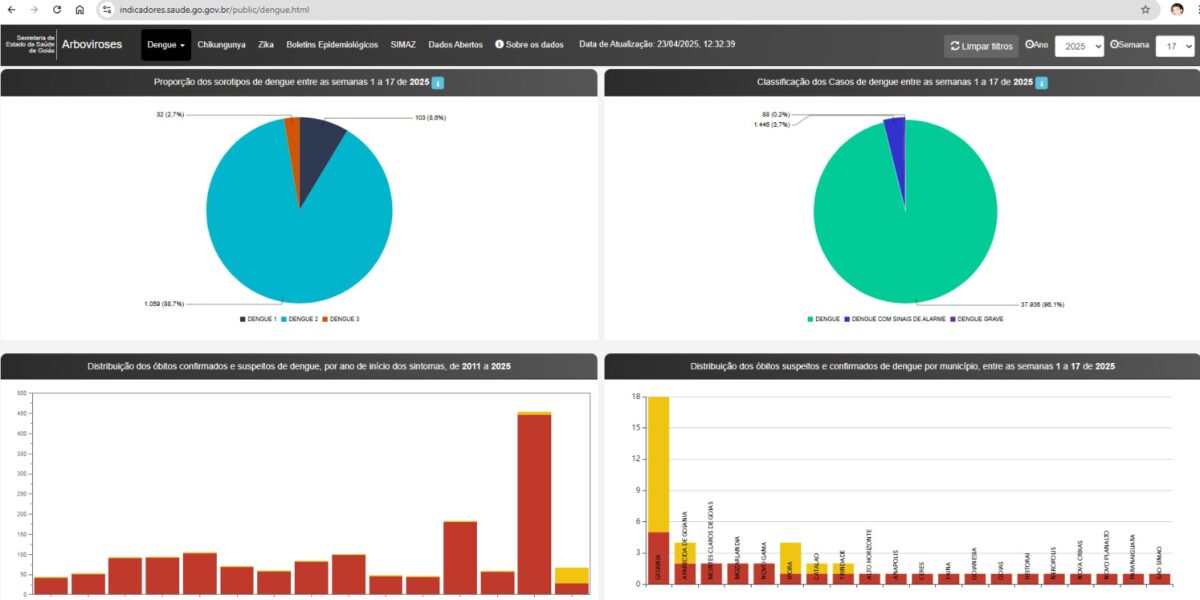Toggle DENGUE 3 legend entry
1200x600 pixels.
pos(340,319)
